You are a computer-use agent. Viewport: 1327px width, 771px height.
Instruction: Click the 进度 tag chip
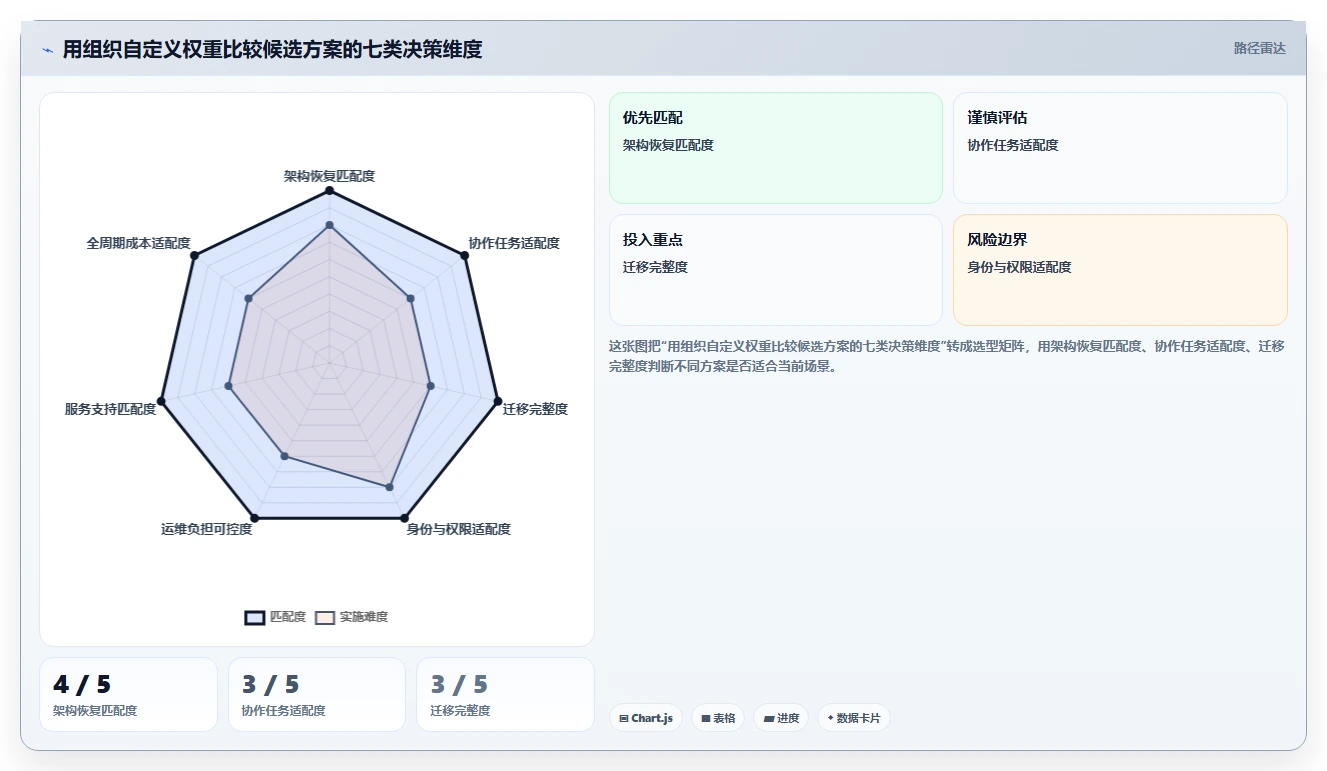click(x=781, y=718)
